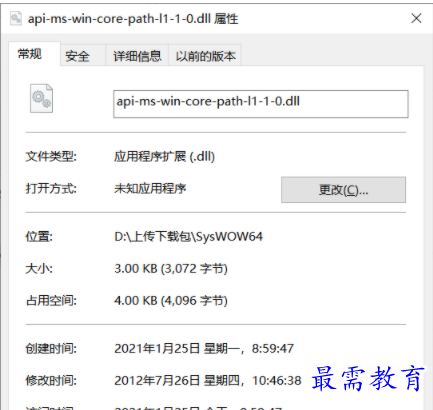Click the dialog title api-ms-win-core-path-l1-1-0.dll 属性
Viewport: 433px width, 410px height.
(x=133, y=19)
